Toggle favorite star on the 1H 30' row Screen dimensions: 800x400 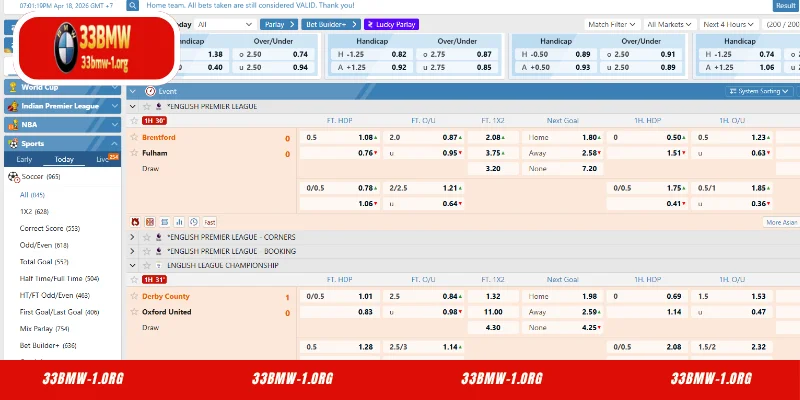click(x=134, y=121)
